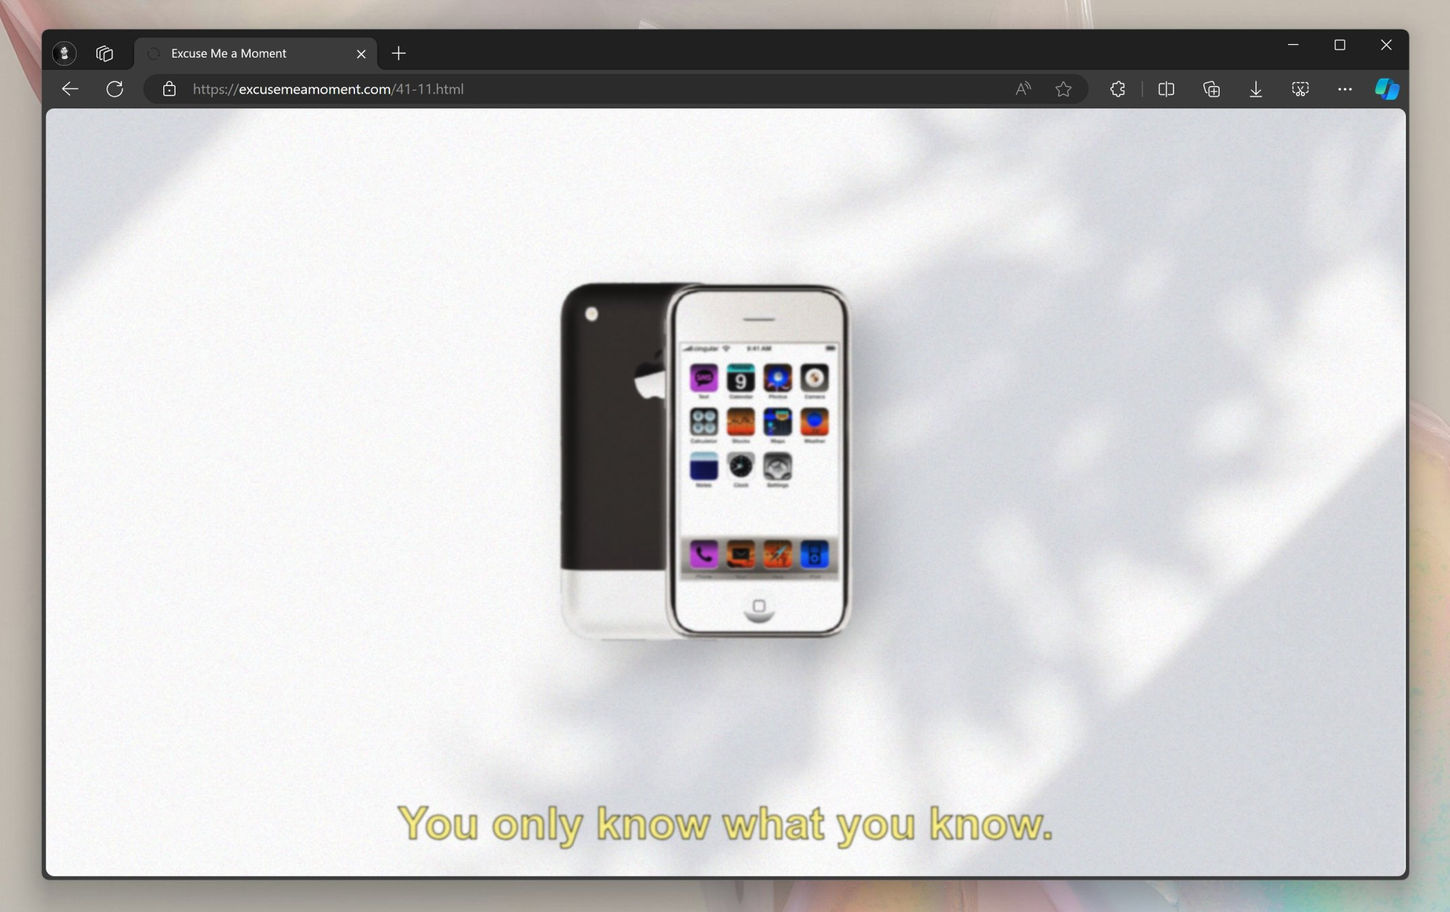The image size is (1450, 912).
Task: Click the Photos app icon on iPhone
Action: (x=777, y=378)
